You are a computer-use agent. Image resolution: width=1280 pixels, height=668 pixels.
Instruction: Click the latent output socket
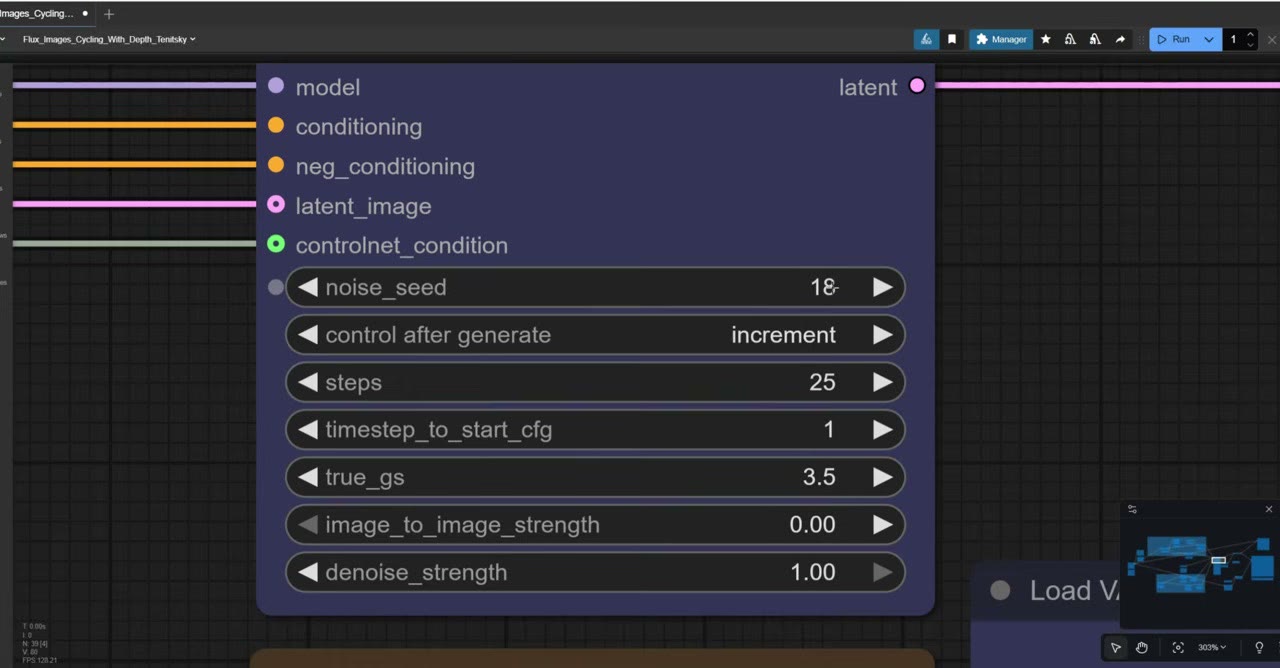[917, 86]
